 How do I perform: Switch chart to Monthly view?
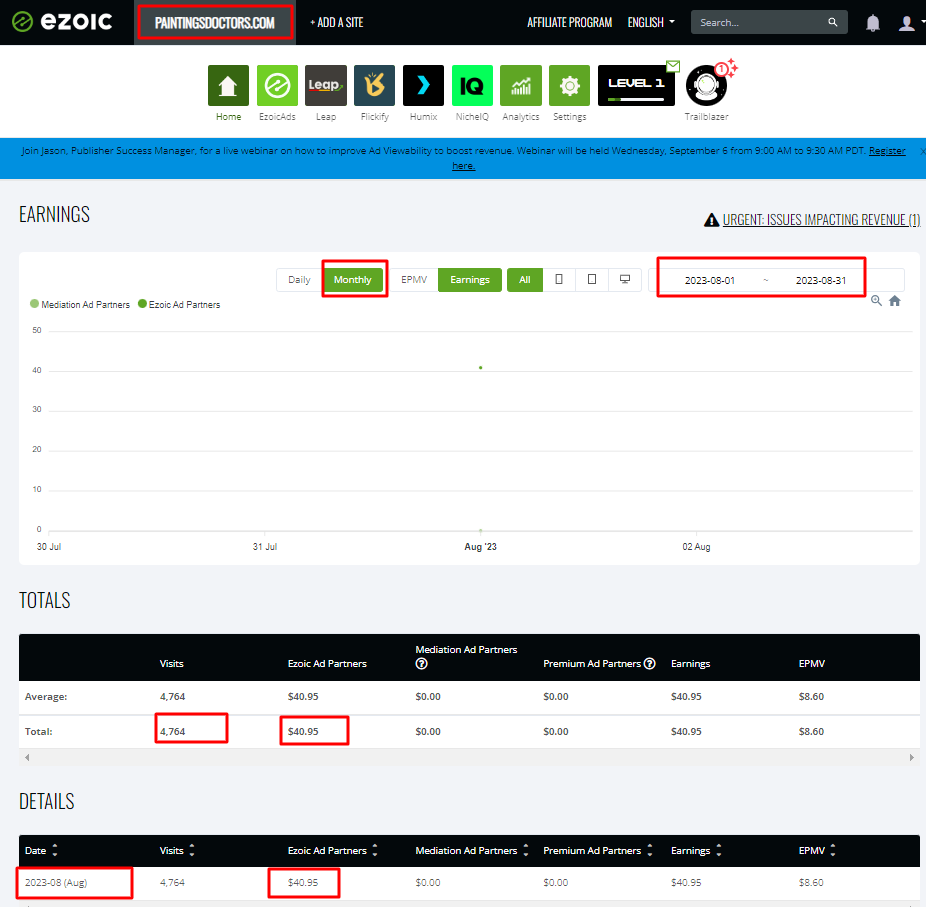[353, 280]
